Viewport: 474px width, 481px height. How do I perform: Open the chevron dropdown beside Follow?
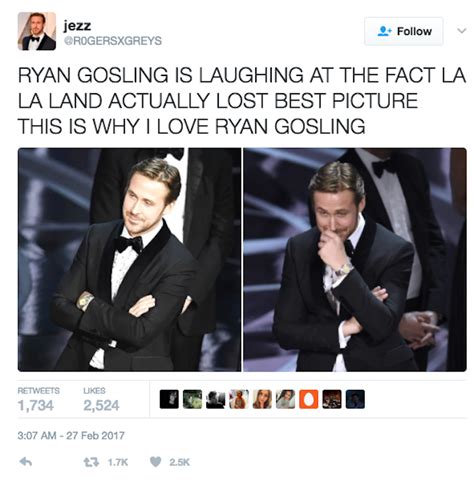[461, 31]
